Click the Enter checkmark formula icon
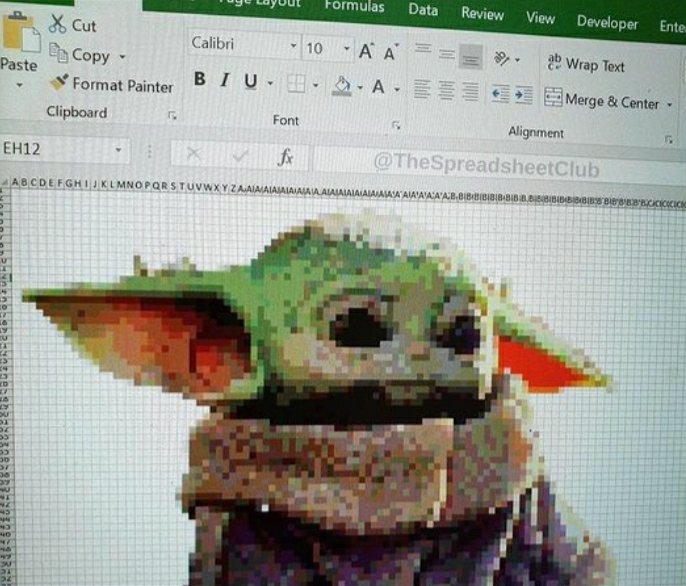Image resolution: width=686 pixels, height=586 pixels. (240, 155)
